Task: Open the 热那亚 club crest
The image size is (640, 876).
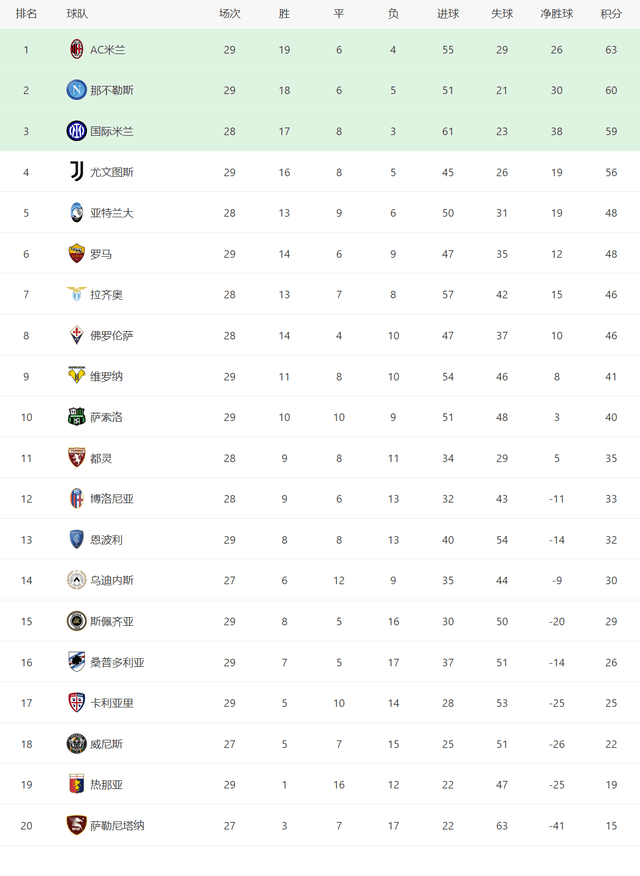Action: pos(77,784)
